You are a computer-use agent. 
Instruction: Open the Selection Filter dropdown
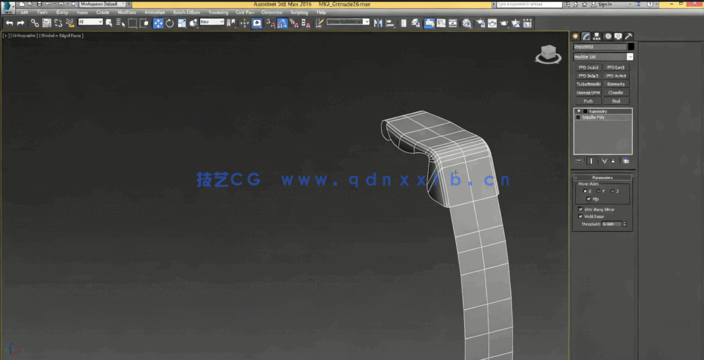click(x=90, y=22)
